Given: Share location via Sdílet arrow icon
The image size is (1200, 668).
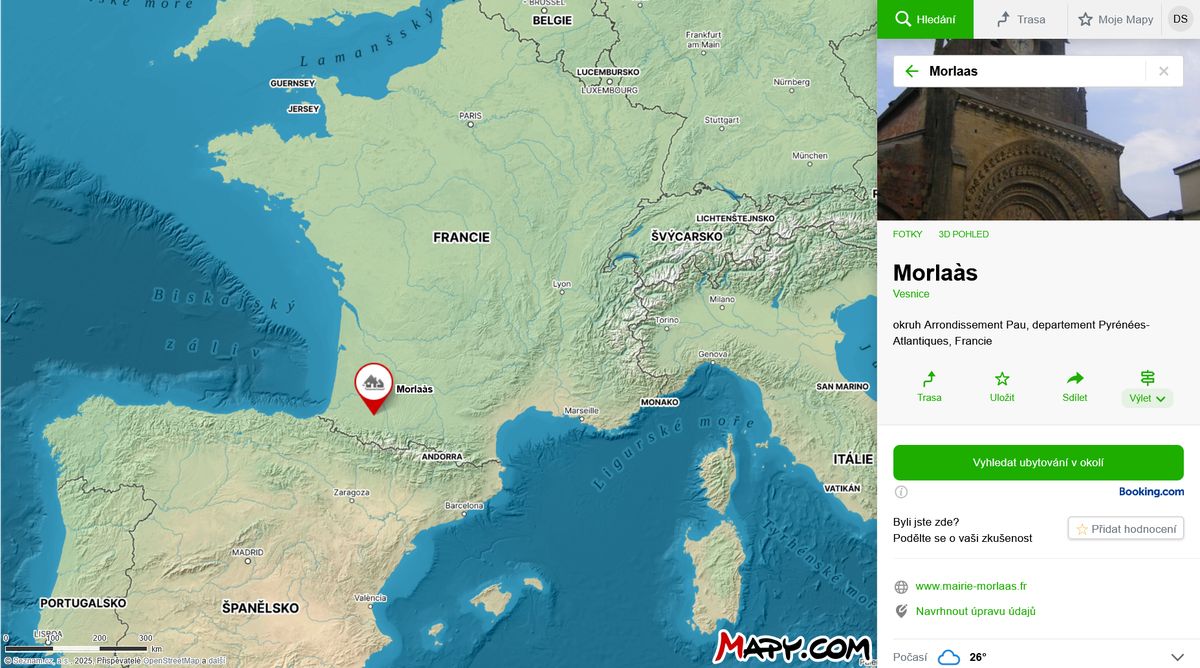Looking at the screenshot, I should (x=1075, y=378).
